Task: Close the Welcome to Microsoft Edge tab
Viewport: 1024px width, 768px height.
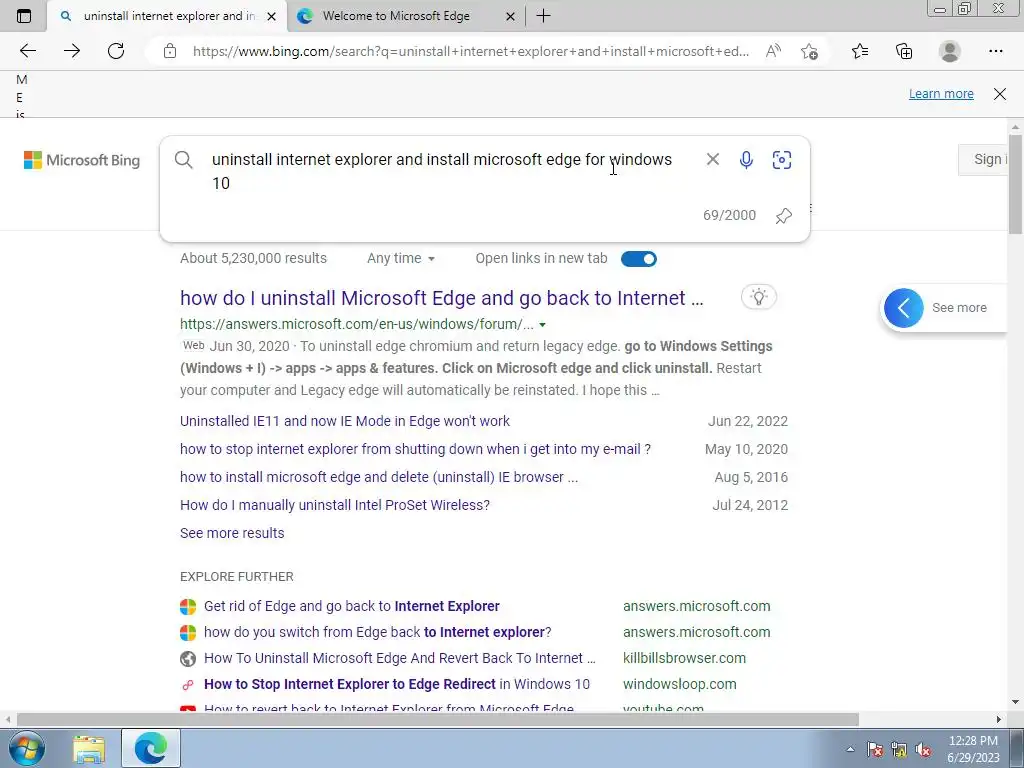Action: (x=511, y=16)
